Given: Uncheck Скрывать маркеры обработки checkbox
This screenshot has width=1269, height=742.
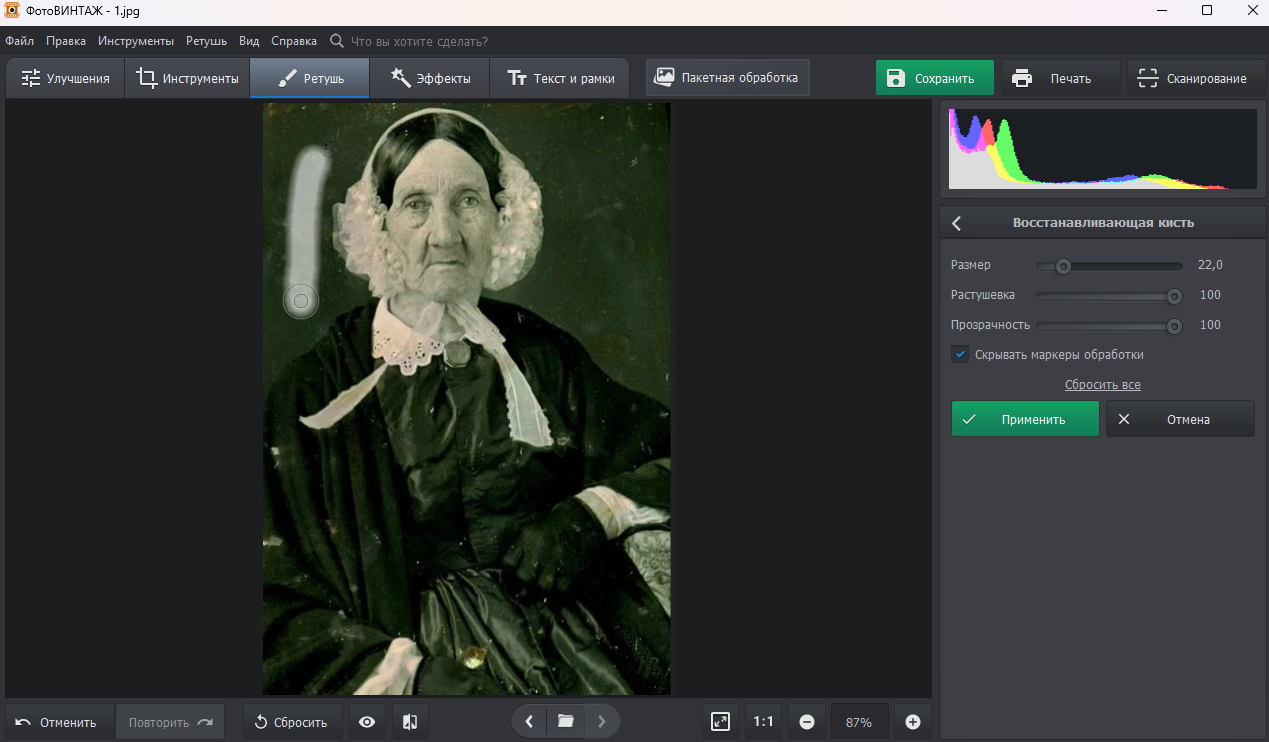Looking at the screenshot, I should (x=960, y=354).
